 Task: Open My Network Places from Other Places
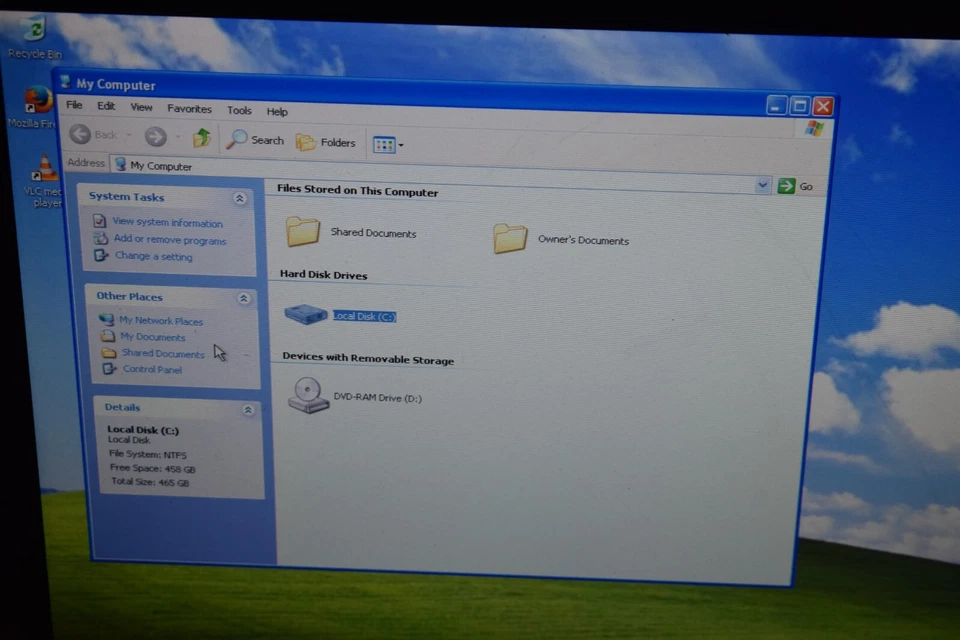click(161, 320)
